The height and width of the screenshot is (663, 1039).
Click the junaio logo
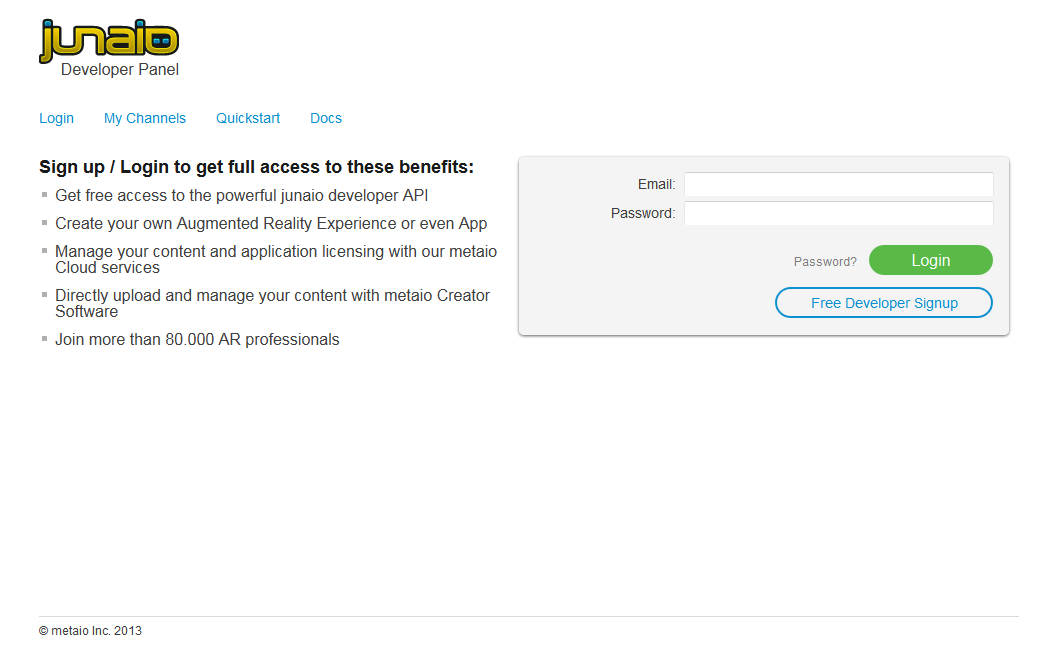(109, 40)
